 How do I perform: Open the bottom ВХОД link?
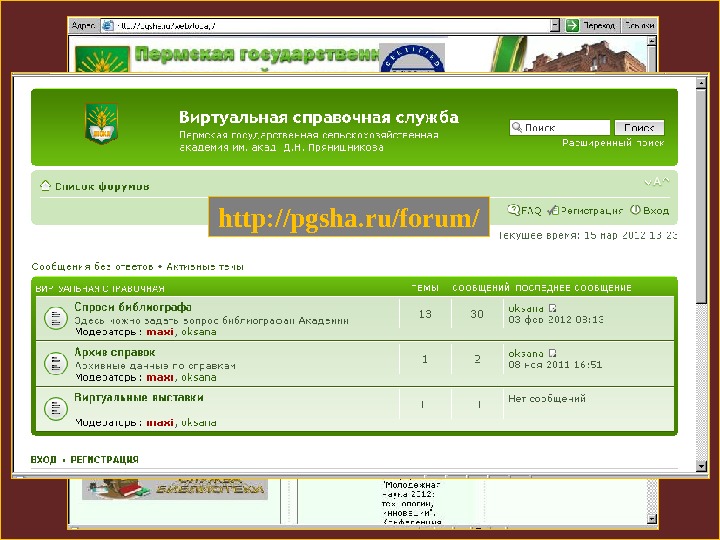tap(43, 460)
